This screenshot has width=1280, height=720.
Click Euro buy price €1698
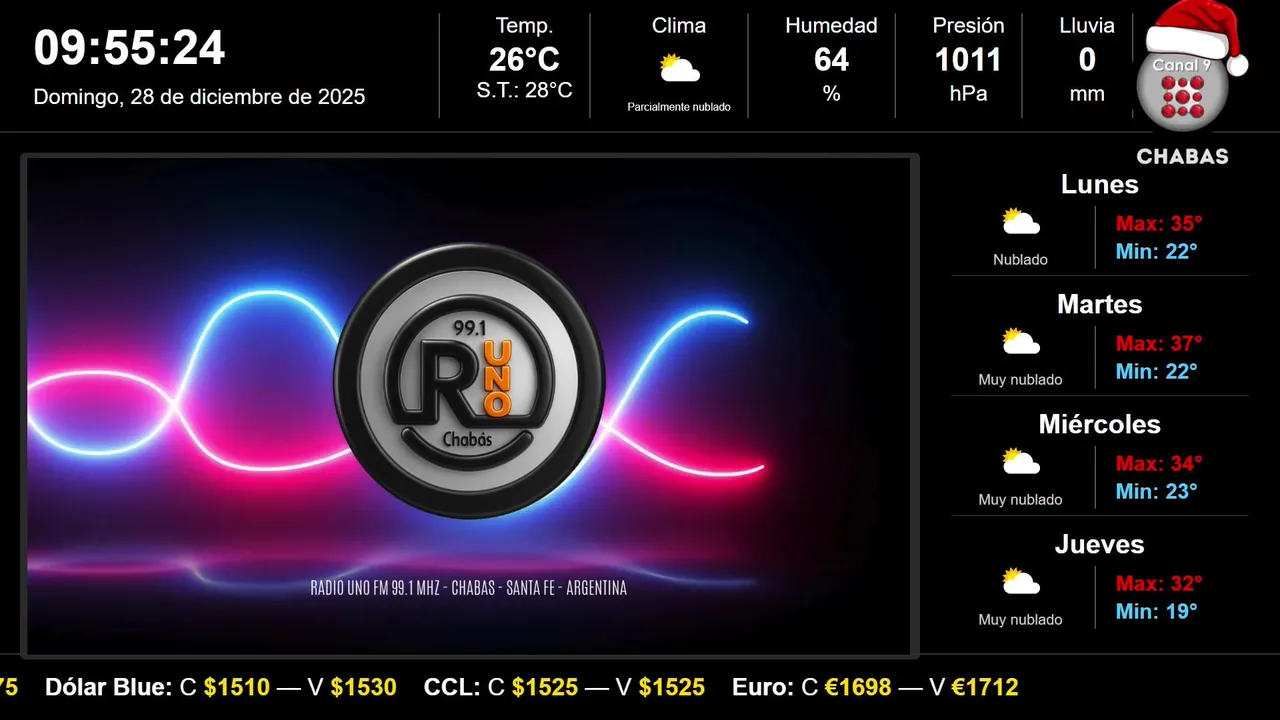click(858, 687)
